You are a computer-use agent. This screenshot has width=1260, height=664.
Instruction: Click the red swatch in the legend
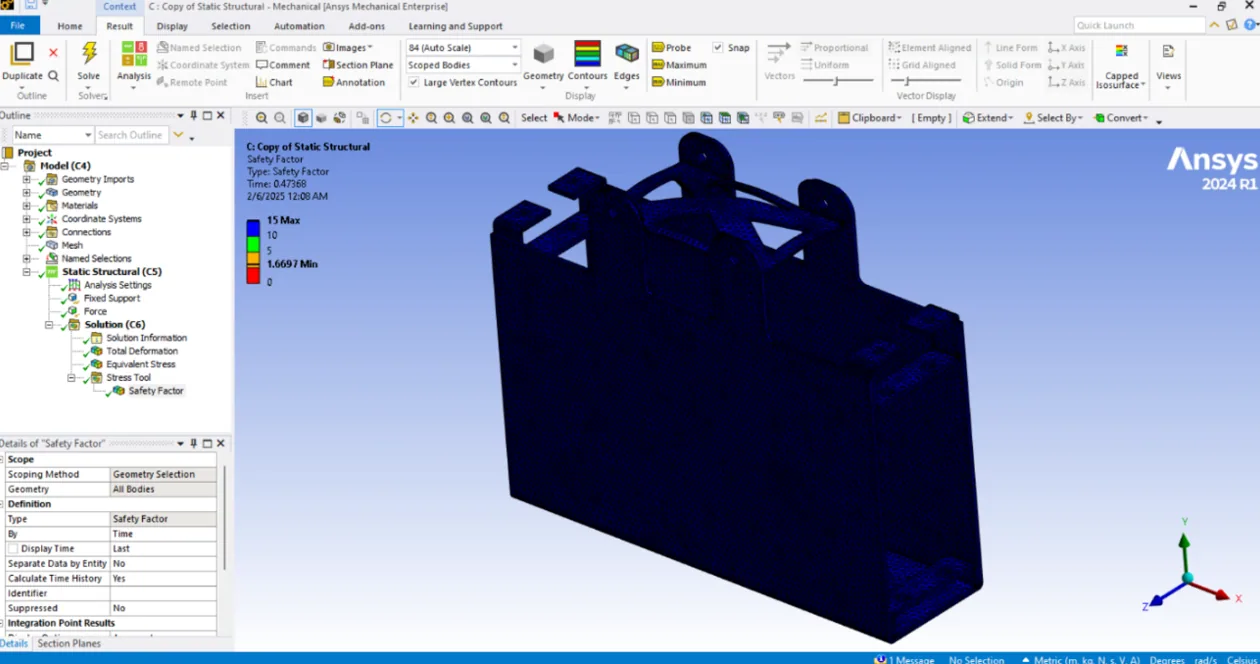pos(253,276)
